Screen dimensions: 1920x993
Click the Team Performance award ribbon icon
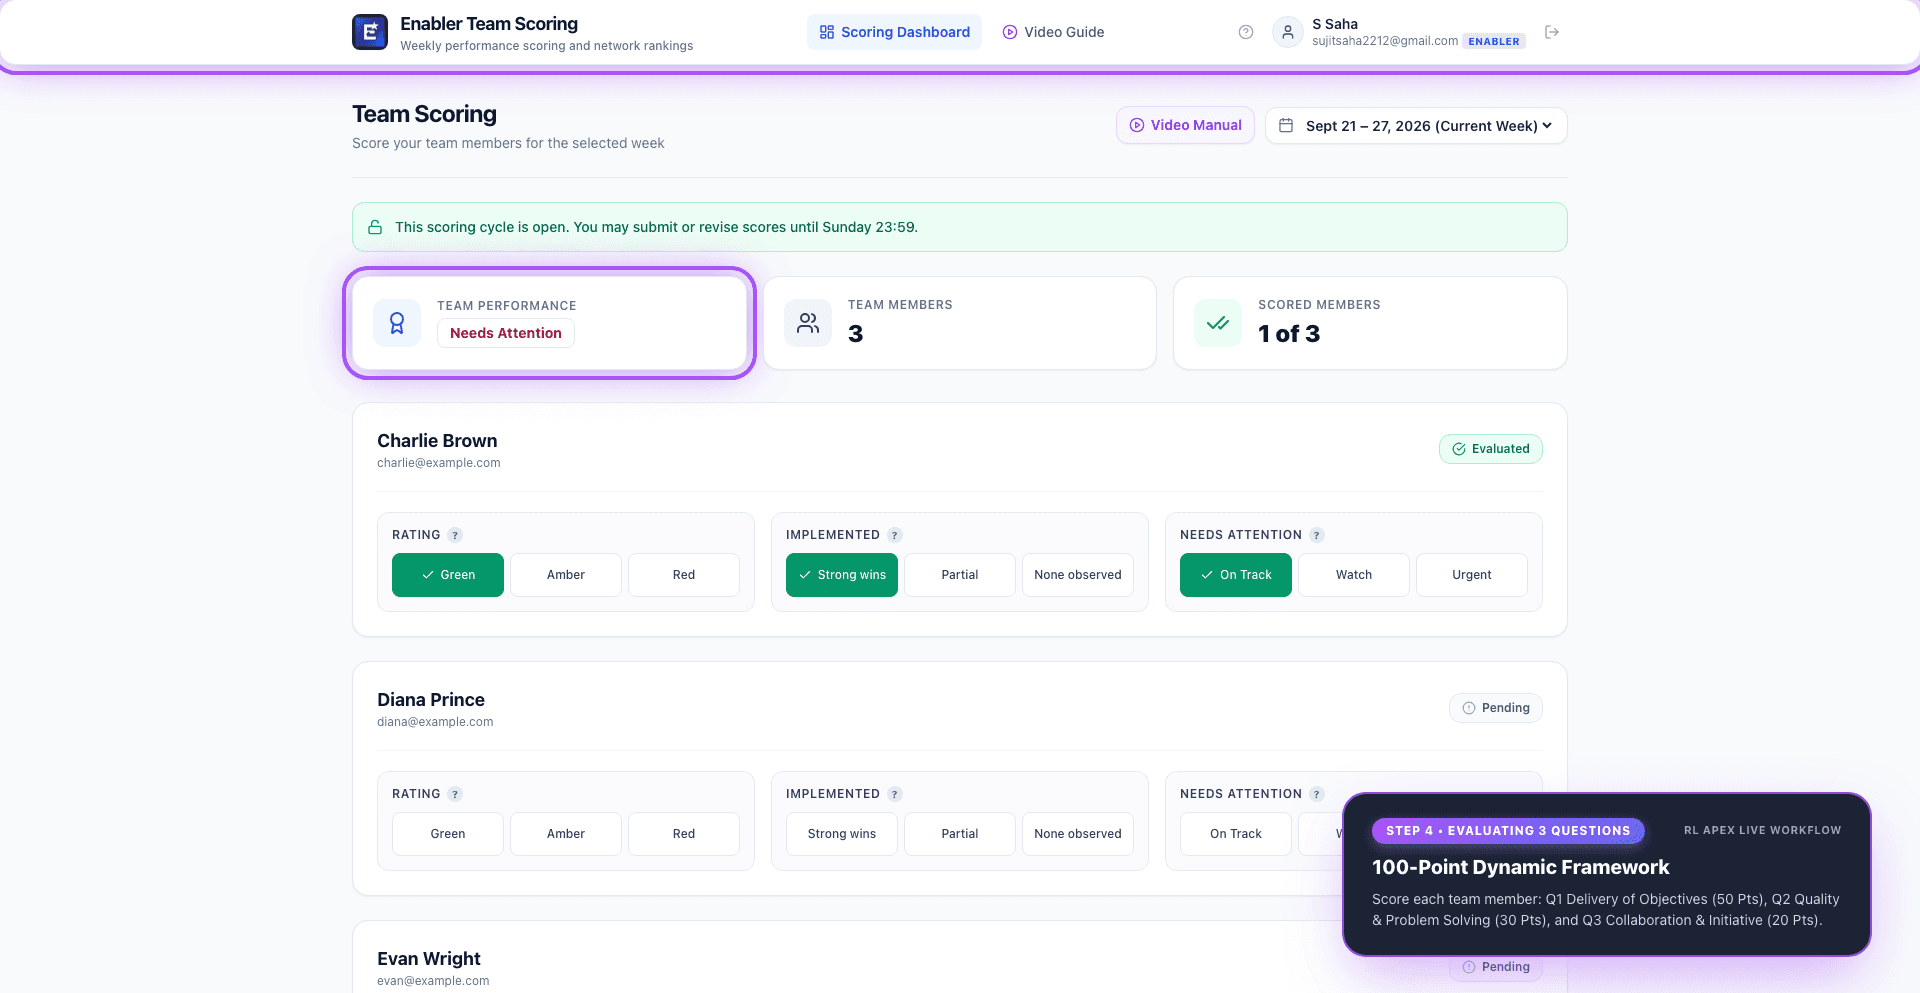(397, 323)
